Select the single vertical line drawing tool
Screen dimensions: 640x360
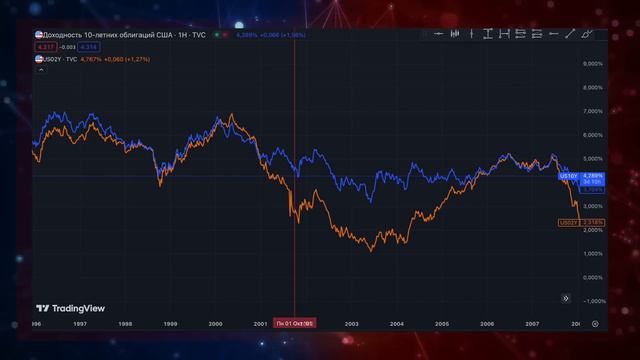tap(471, 34)
